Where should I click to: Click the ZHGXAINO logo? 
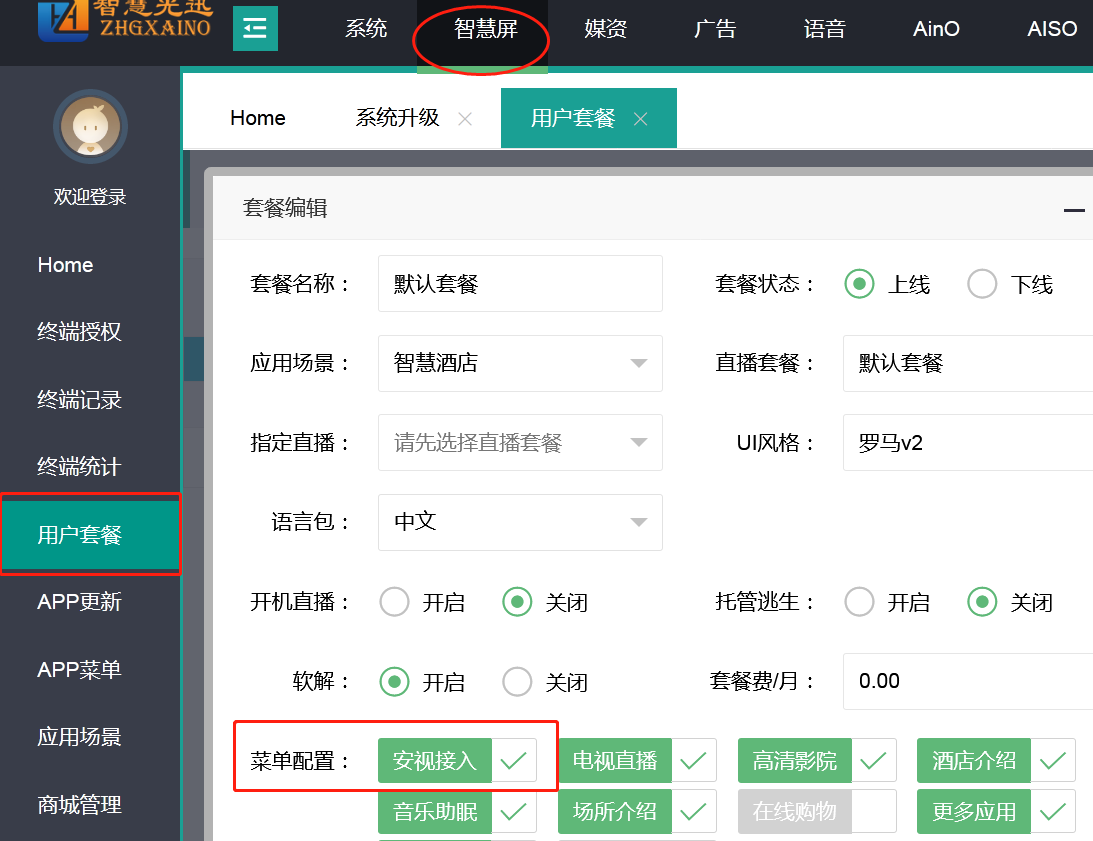point(125,21)
